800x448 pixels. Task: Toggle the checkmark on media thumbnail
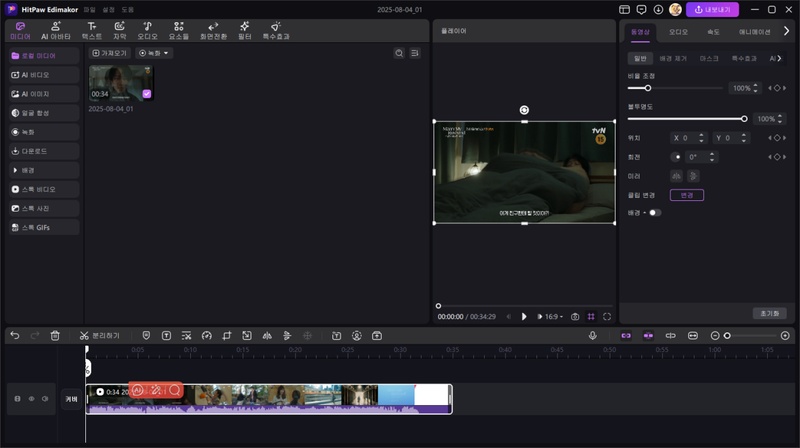(x=147, y=94)
